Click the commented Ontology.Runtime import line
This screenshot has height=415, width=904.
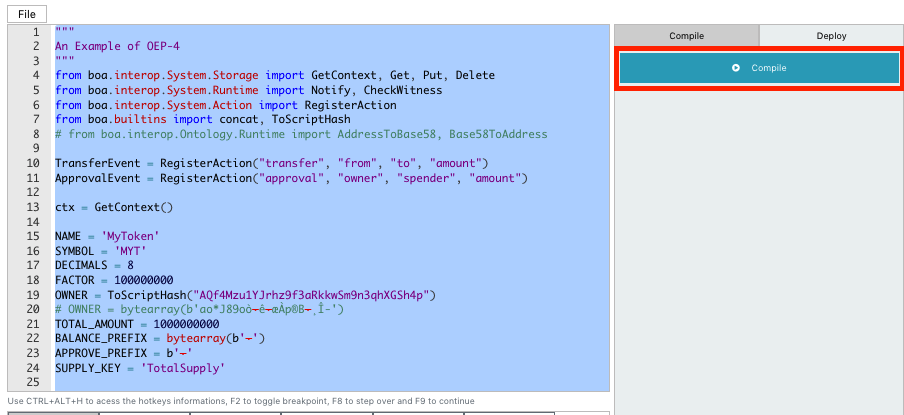300,134
